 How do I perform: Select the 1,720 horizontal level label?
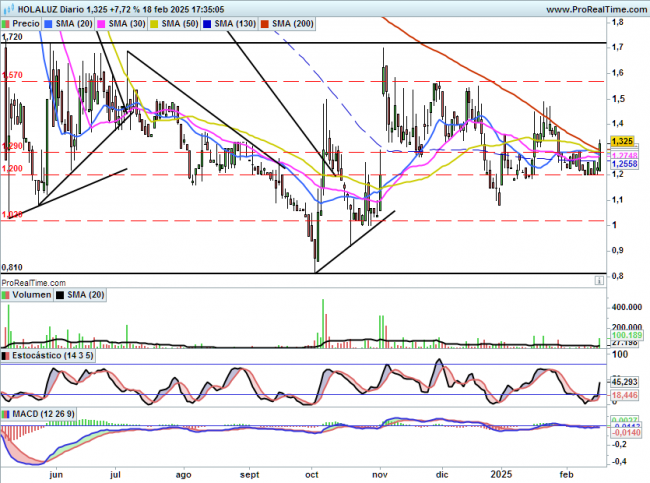click(12, 37)
